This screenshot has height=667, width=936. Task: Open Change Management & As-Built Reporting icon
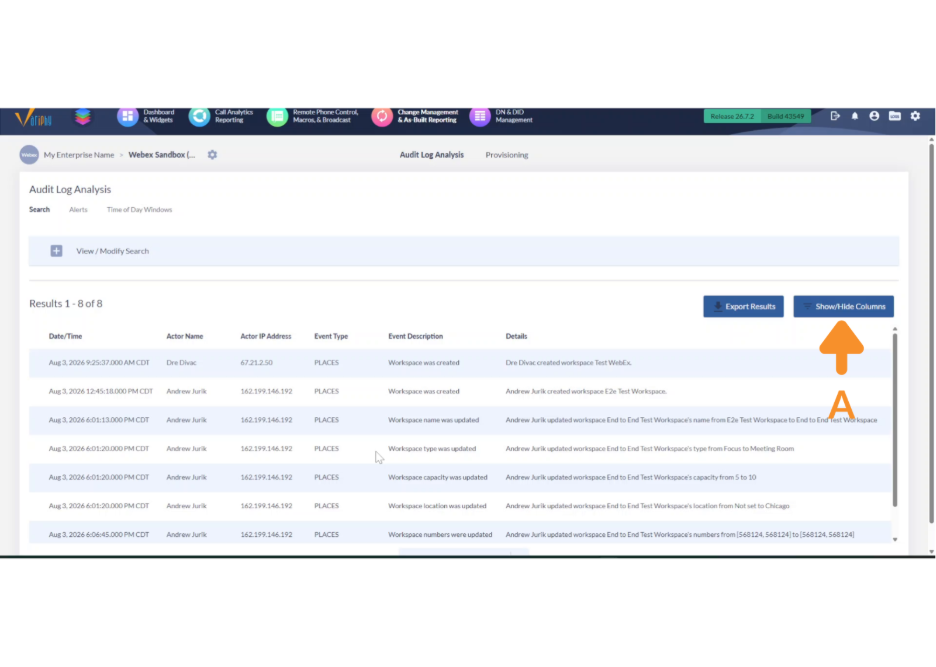coord(382,116)
